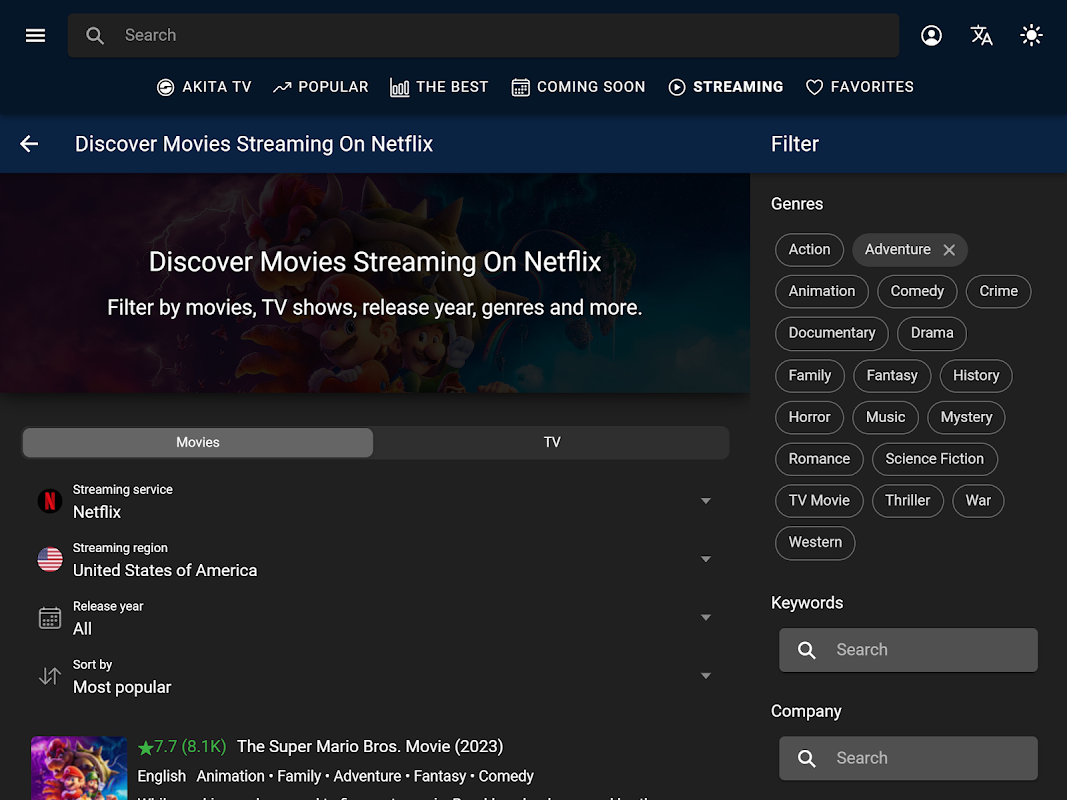1067x800 pixels.
Task: Click the release year calendar icon
Action: (50, 618)
